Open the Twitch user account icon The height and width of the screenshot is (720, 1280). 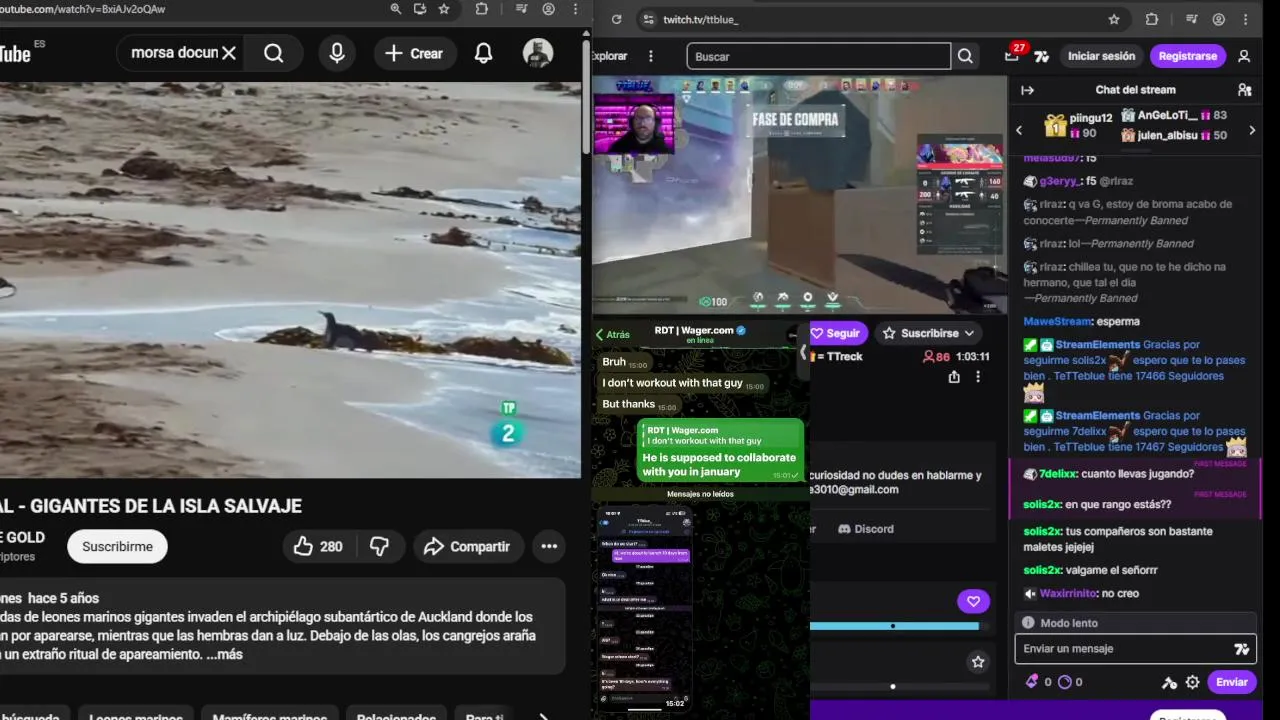1244,56
